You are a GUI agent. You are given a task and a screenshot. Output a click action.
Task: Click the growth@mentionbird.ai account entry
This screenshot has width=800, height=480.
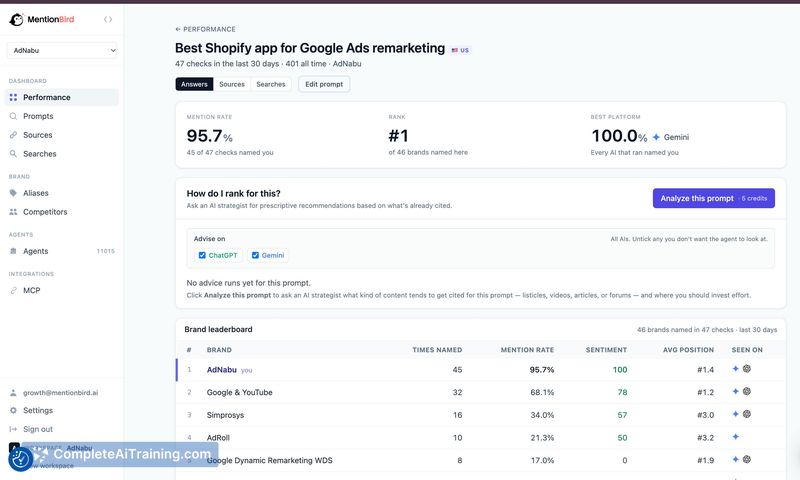pyautogui.click(x=60, y=393)
